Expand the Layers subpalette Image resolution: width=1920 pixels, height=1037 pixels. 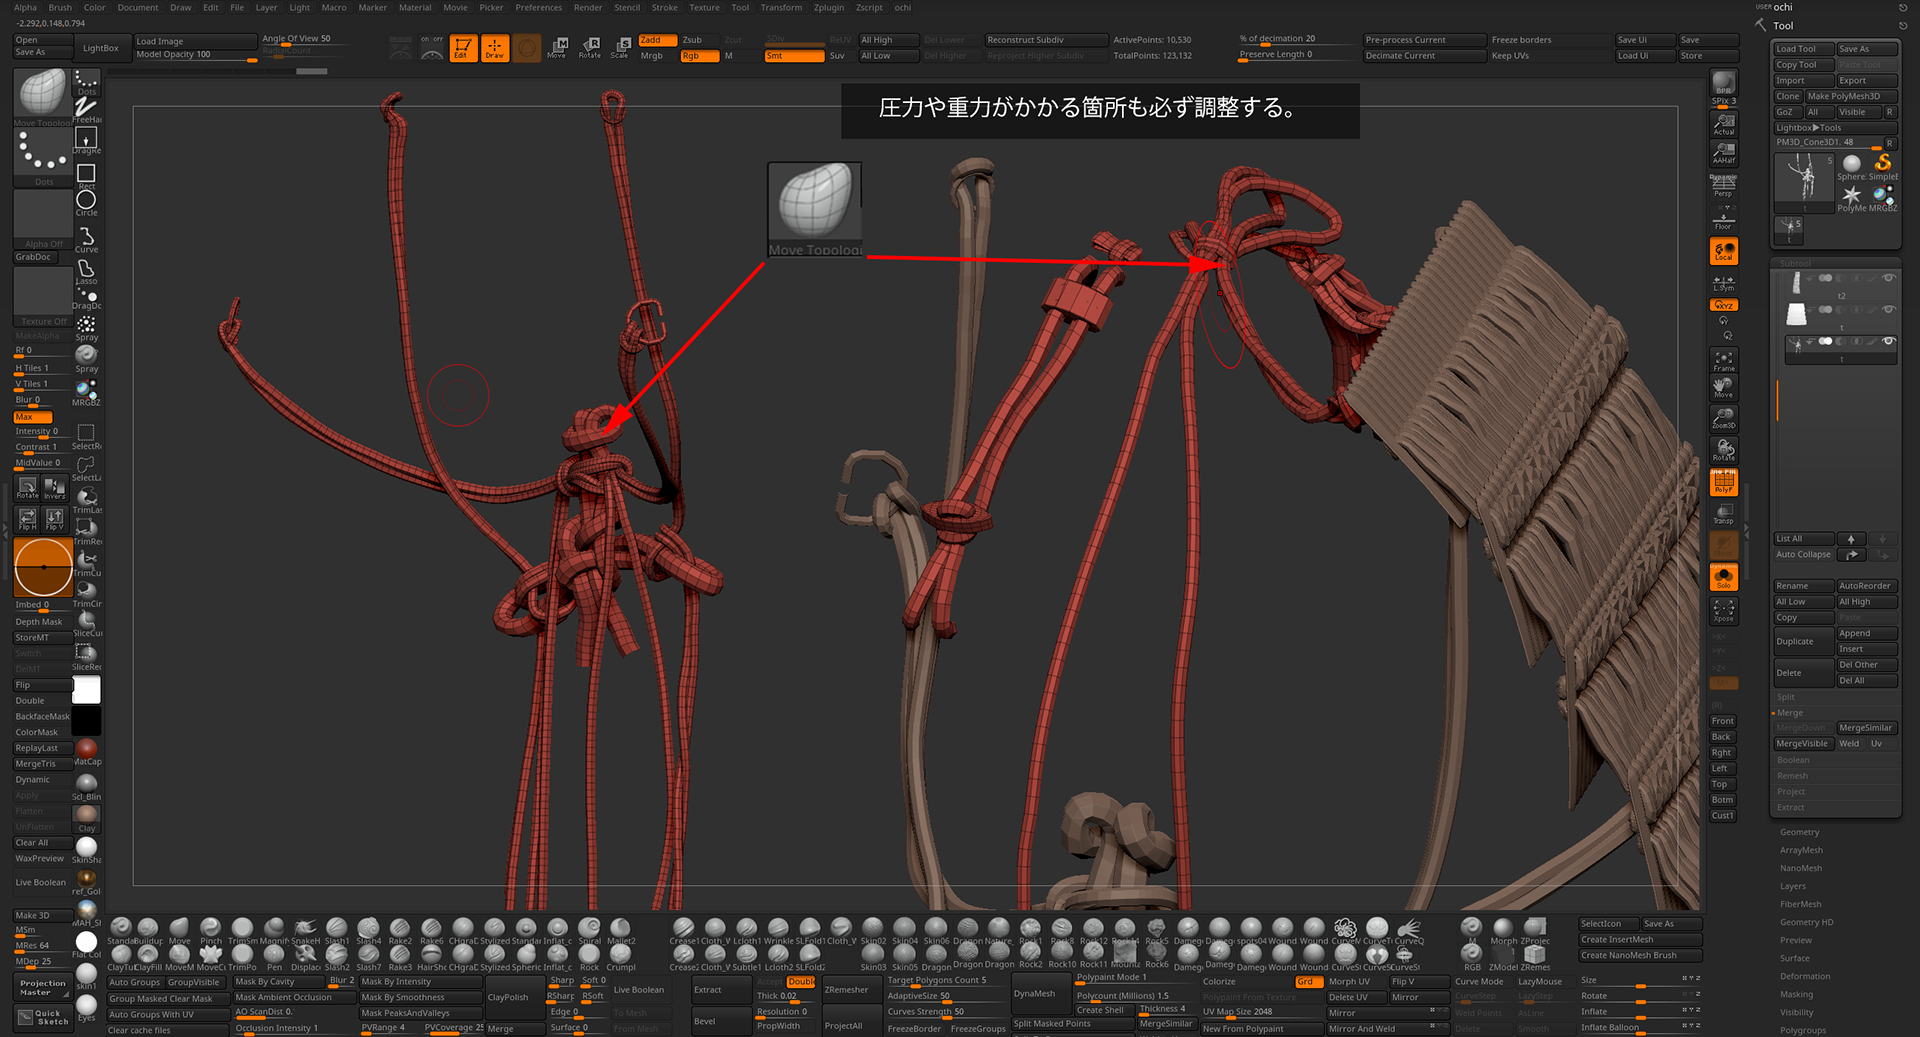click(1792, 886)
